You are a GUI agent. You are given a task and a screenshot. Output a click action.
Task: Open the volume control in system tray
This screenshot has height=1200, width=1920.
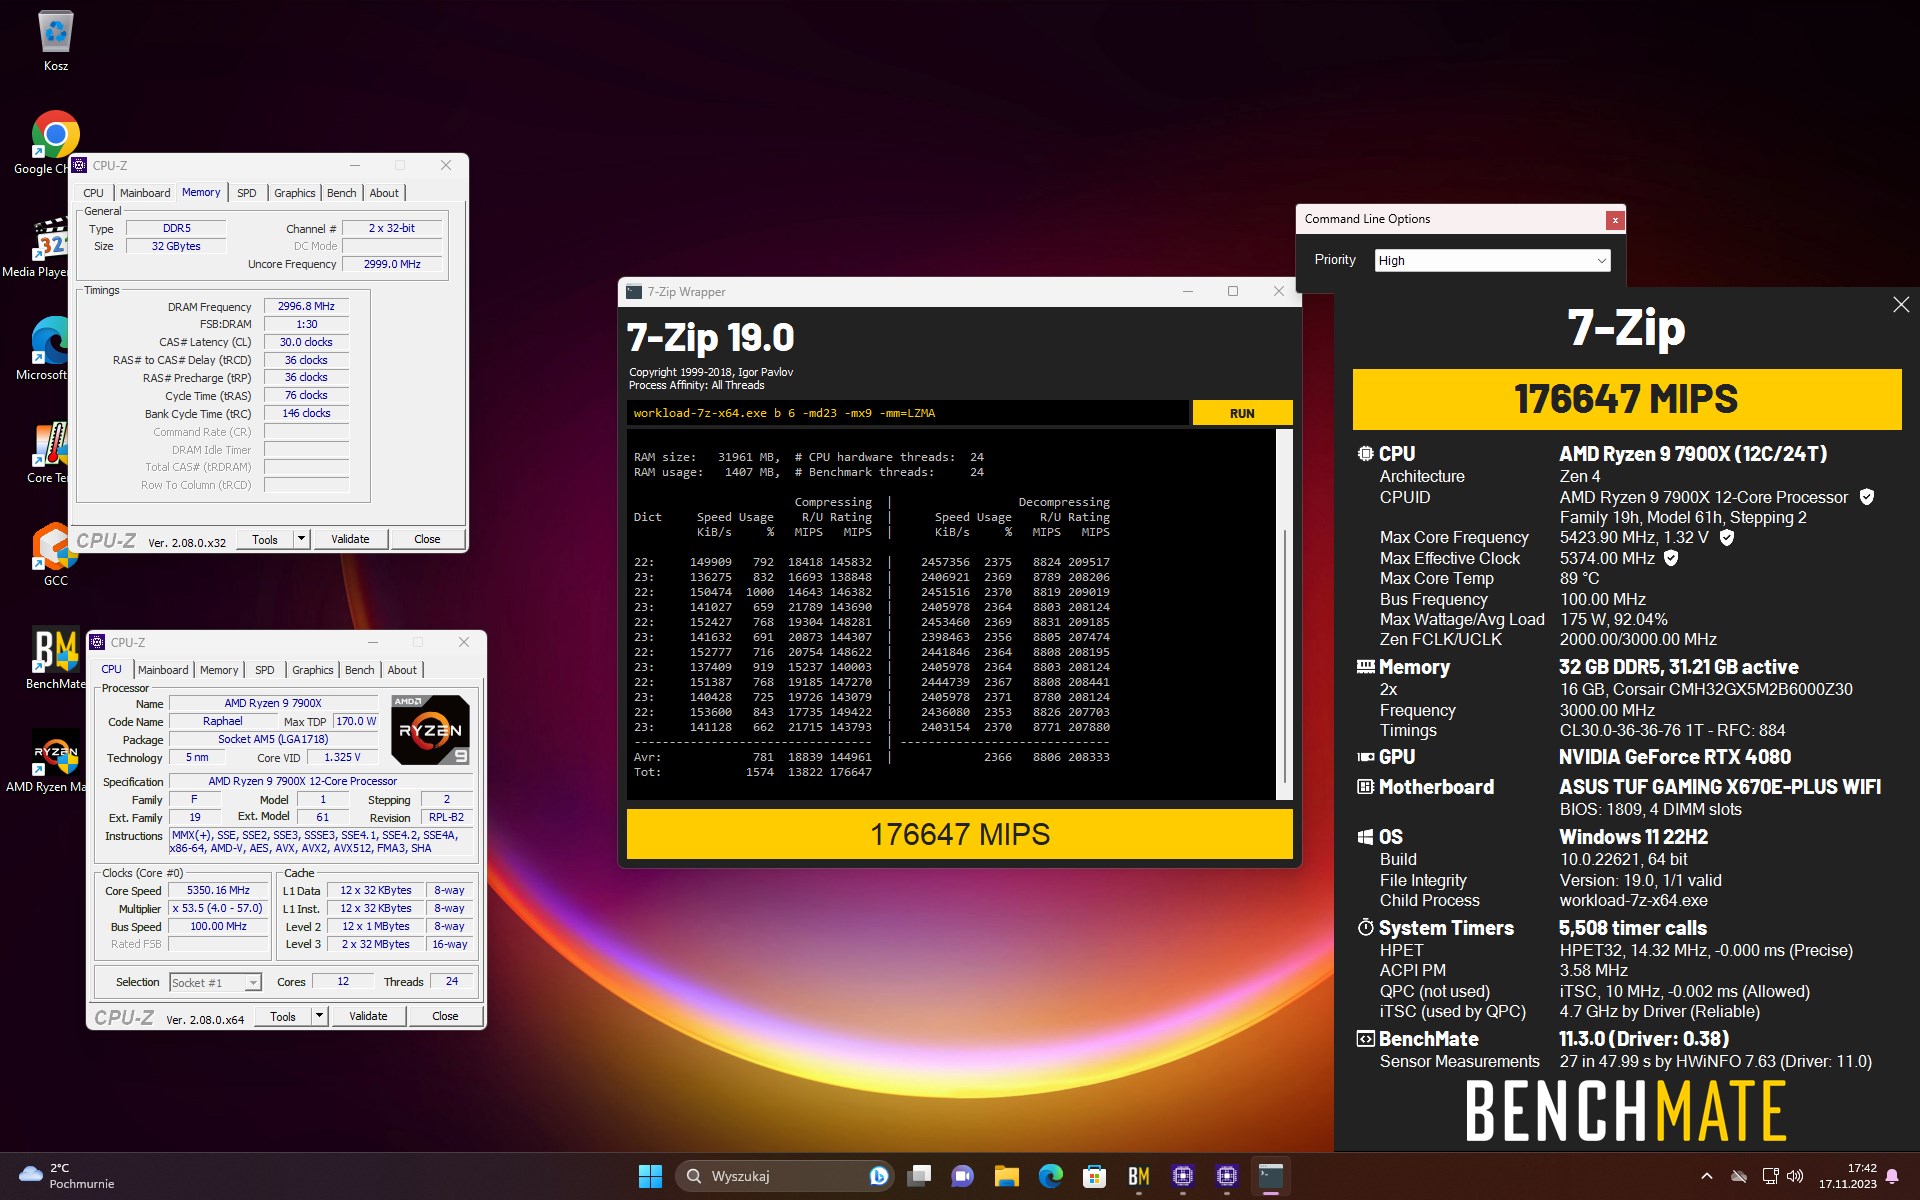(x=1795, y=1176)
